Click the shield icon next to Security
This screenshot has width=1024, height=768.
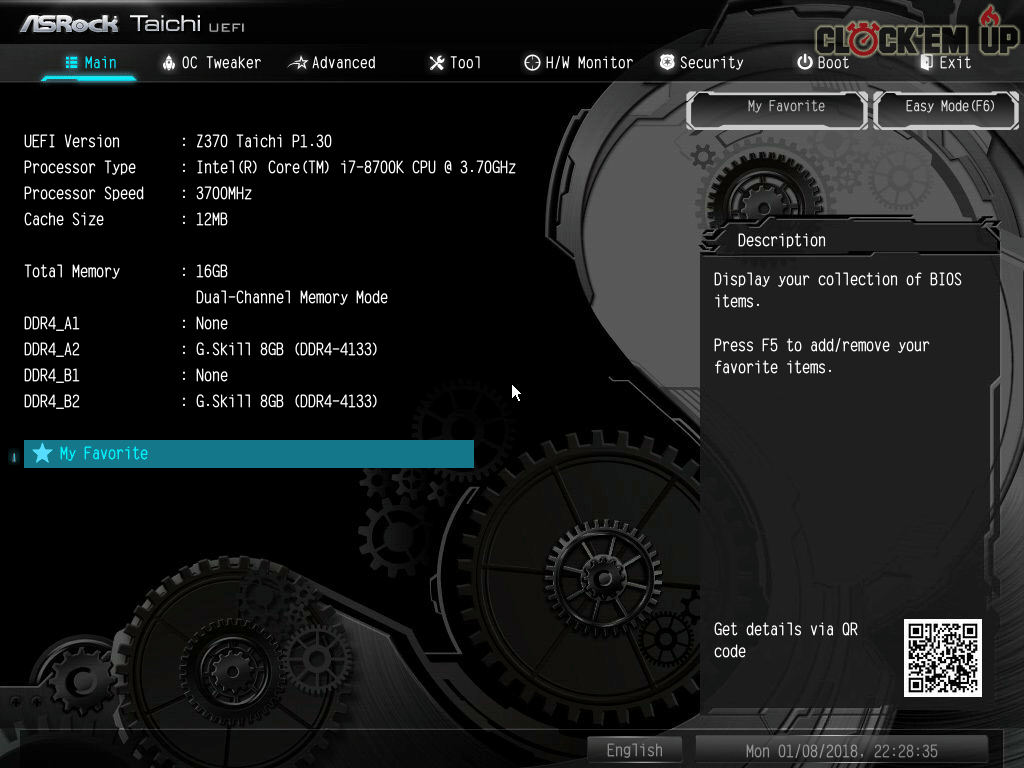667,63
